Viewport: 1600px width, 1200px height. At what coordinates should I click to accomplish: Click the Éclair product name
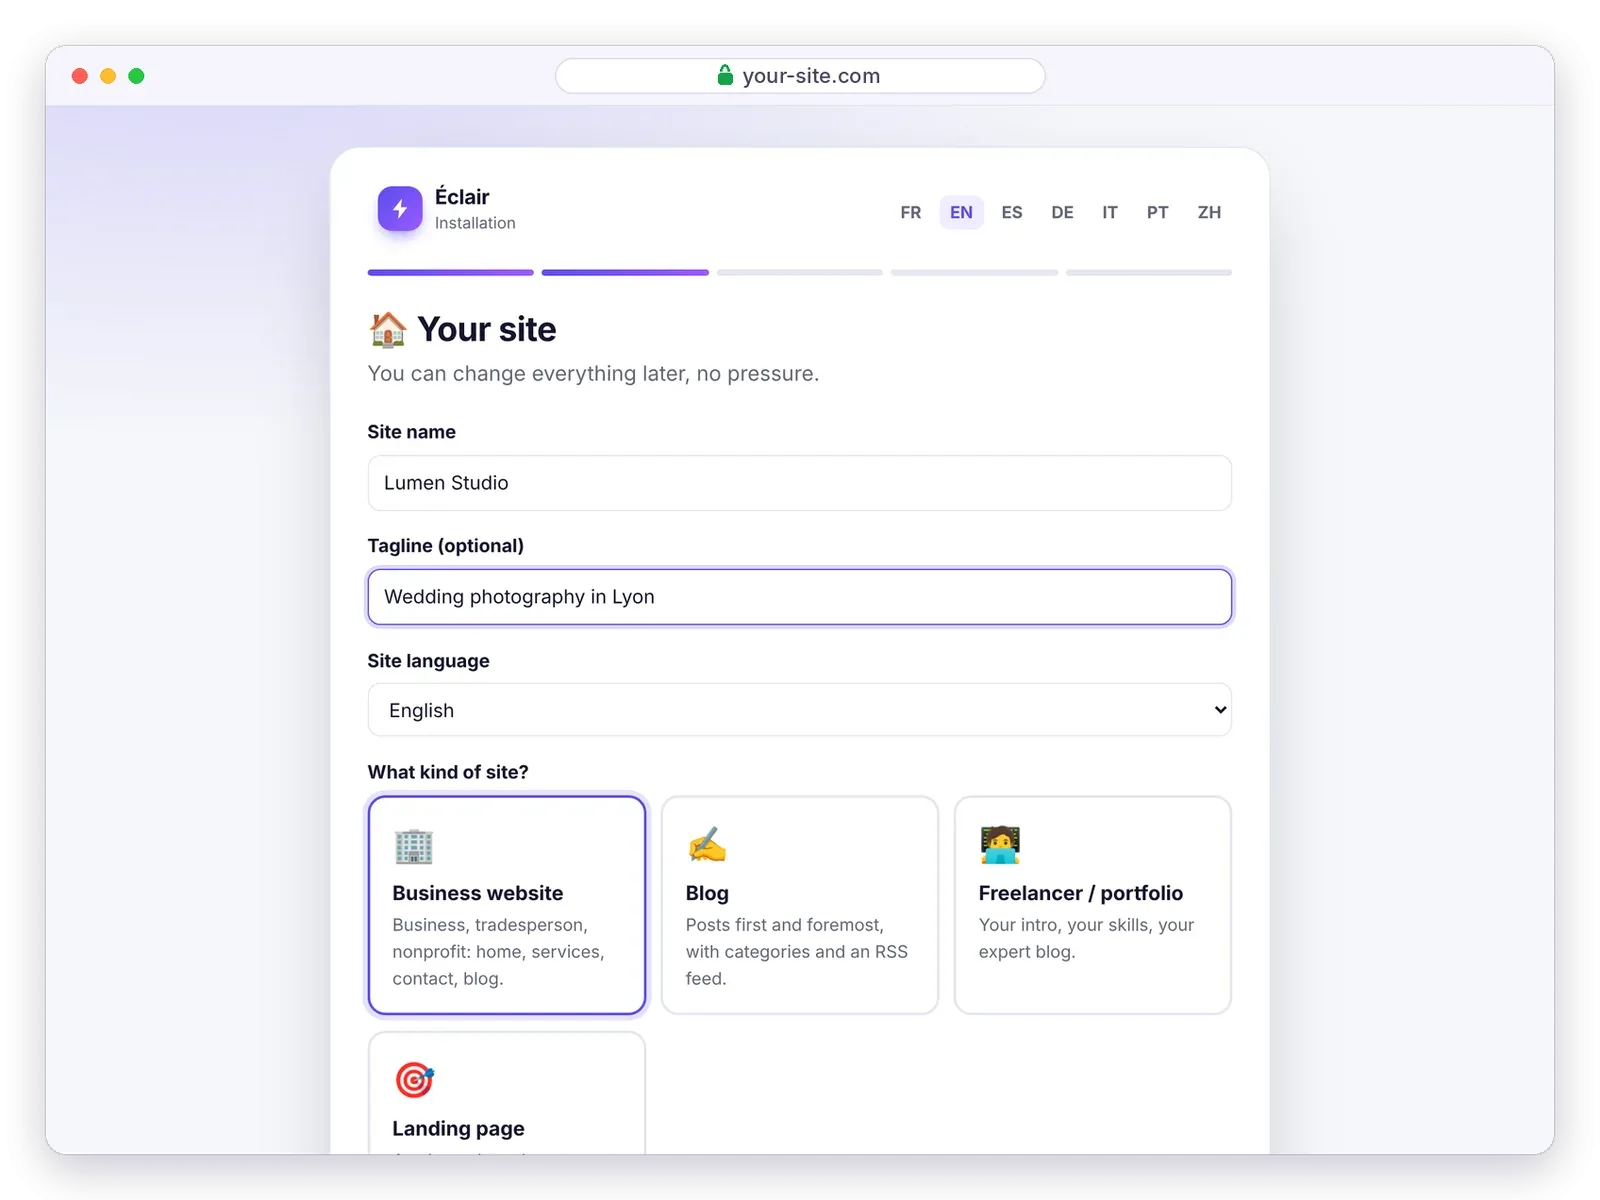(x=462, y=197)
